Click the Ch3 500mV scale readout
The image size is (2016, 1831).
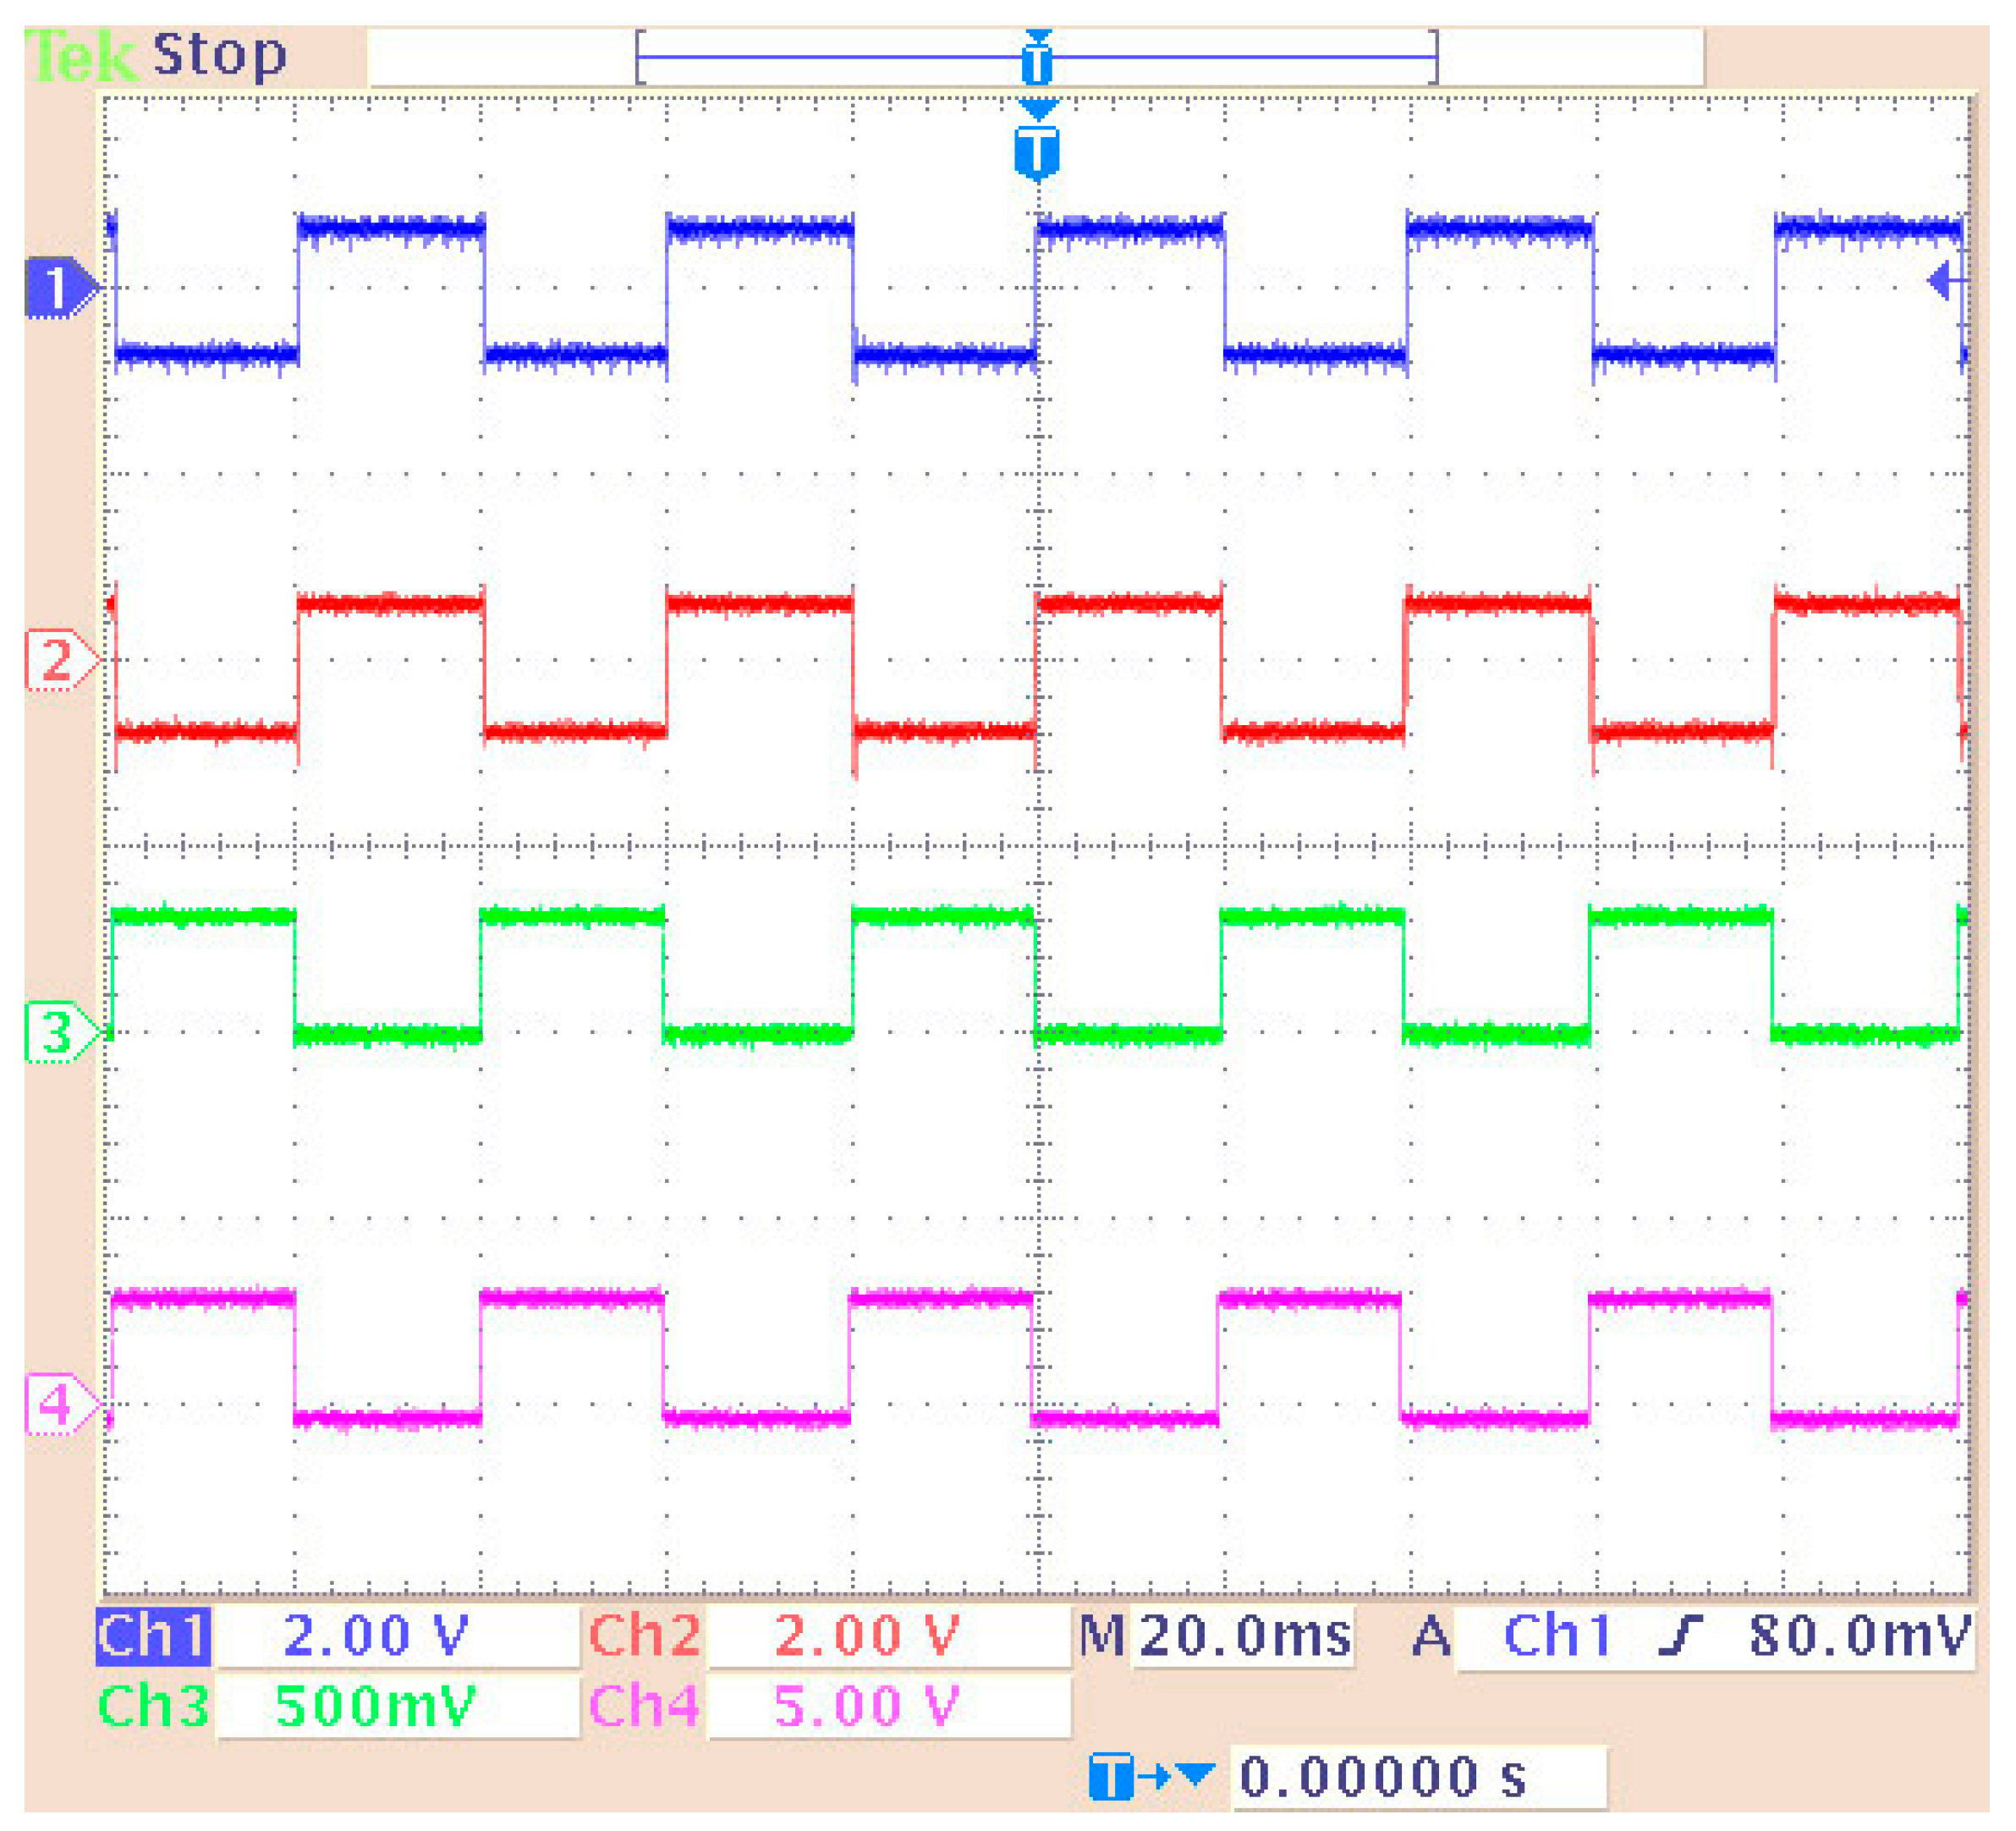[376, 1706]
